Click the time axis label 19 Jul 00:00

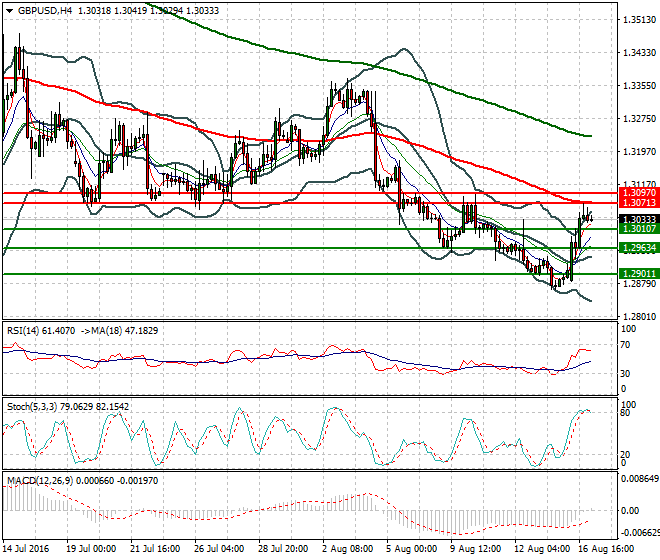[x=91, y=549]
